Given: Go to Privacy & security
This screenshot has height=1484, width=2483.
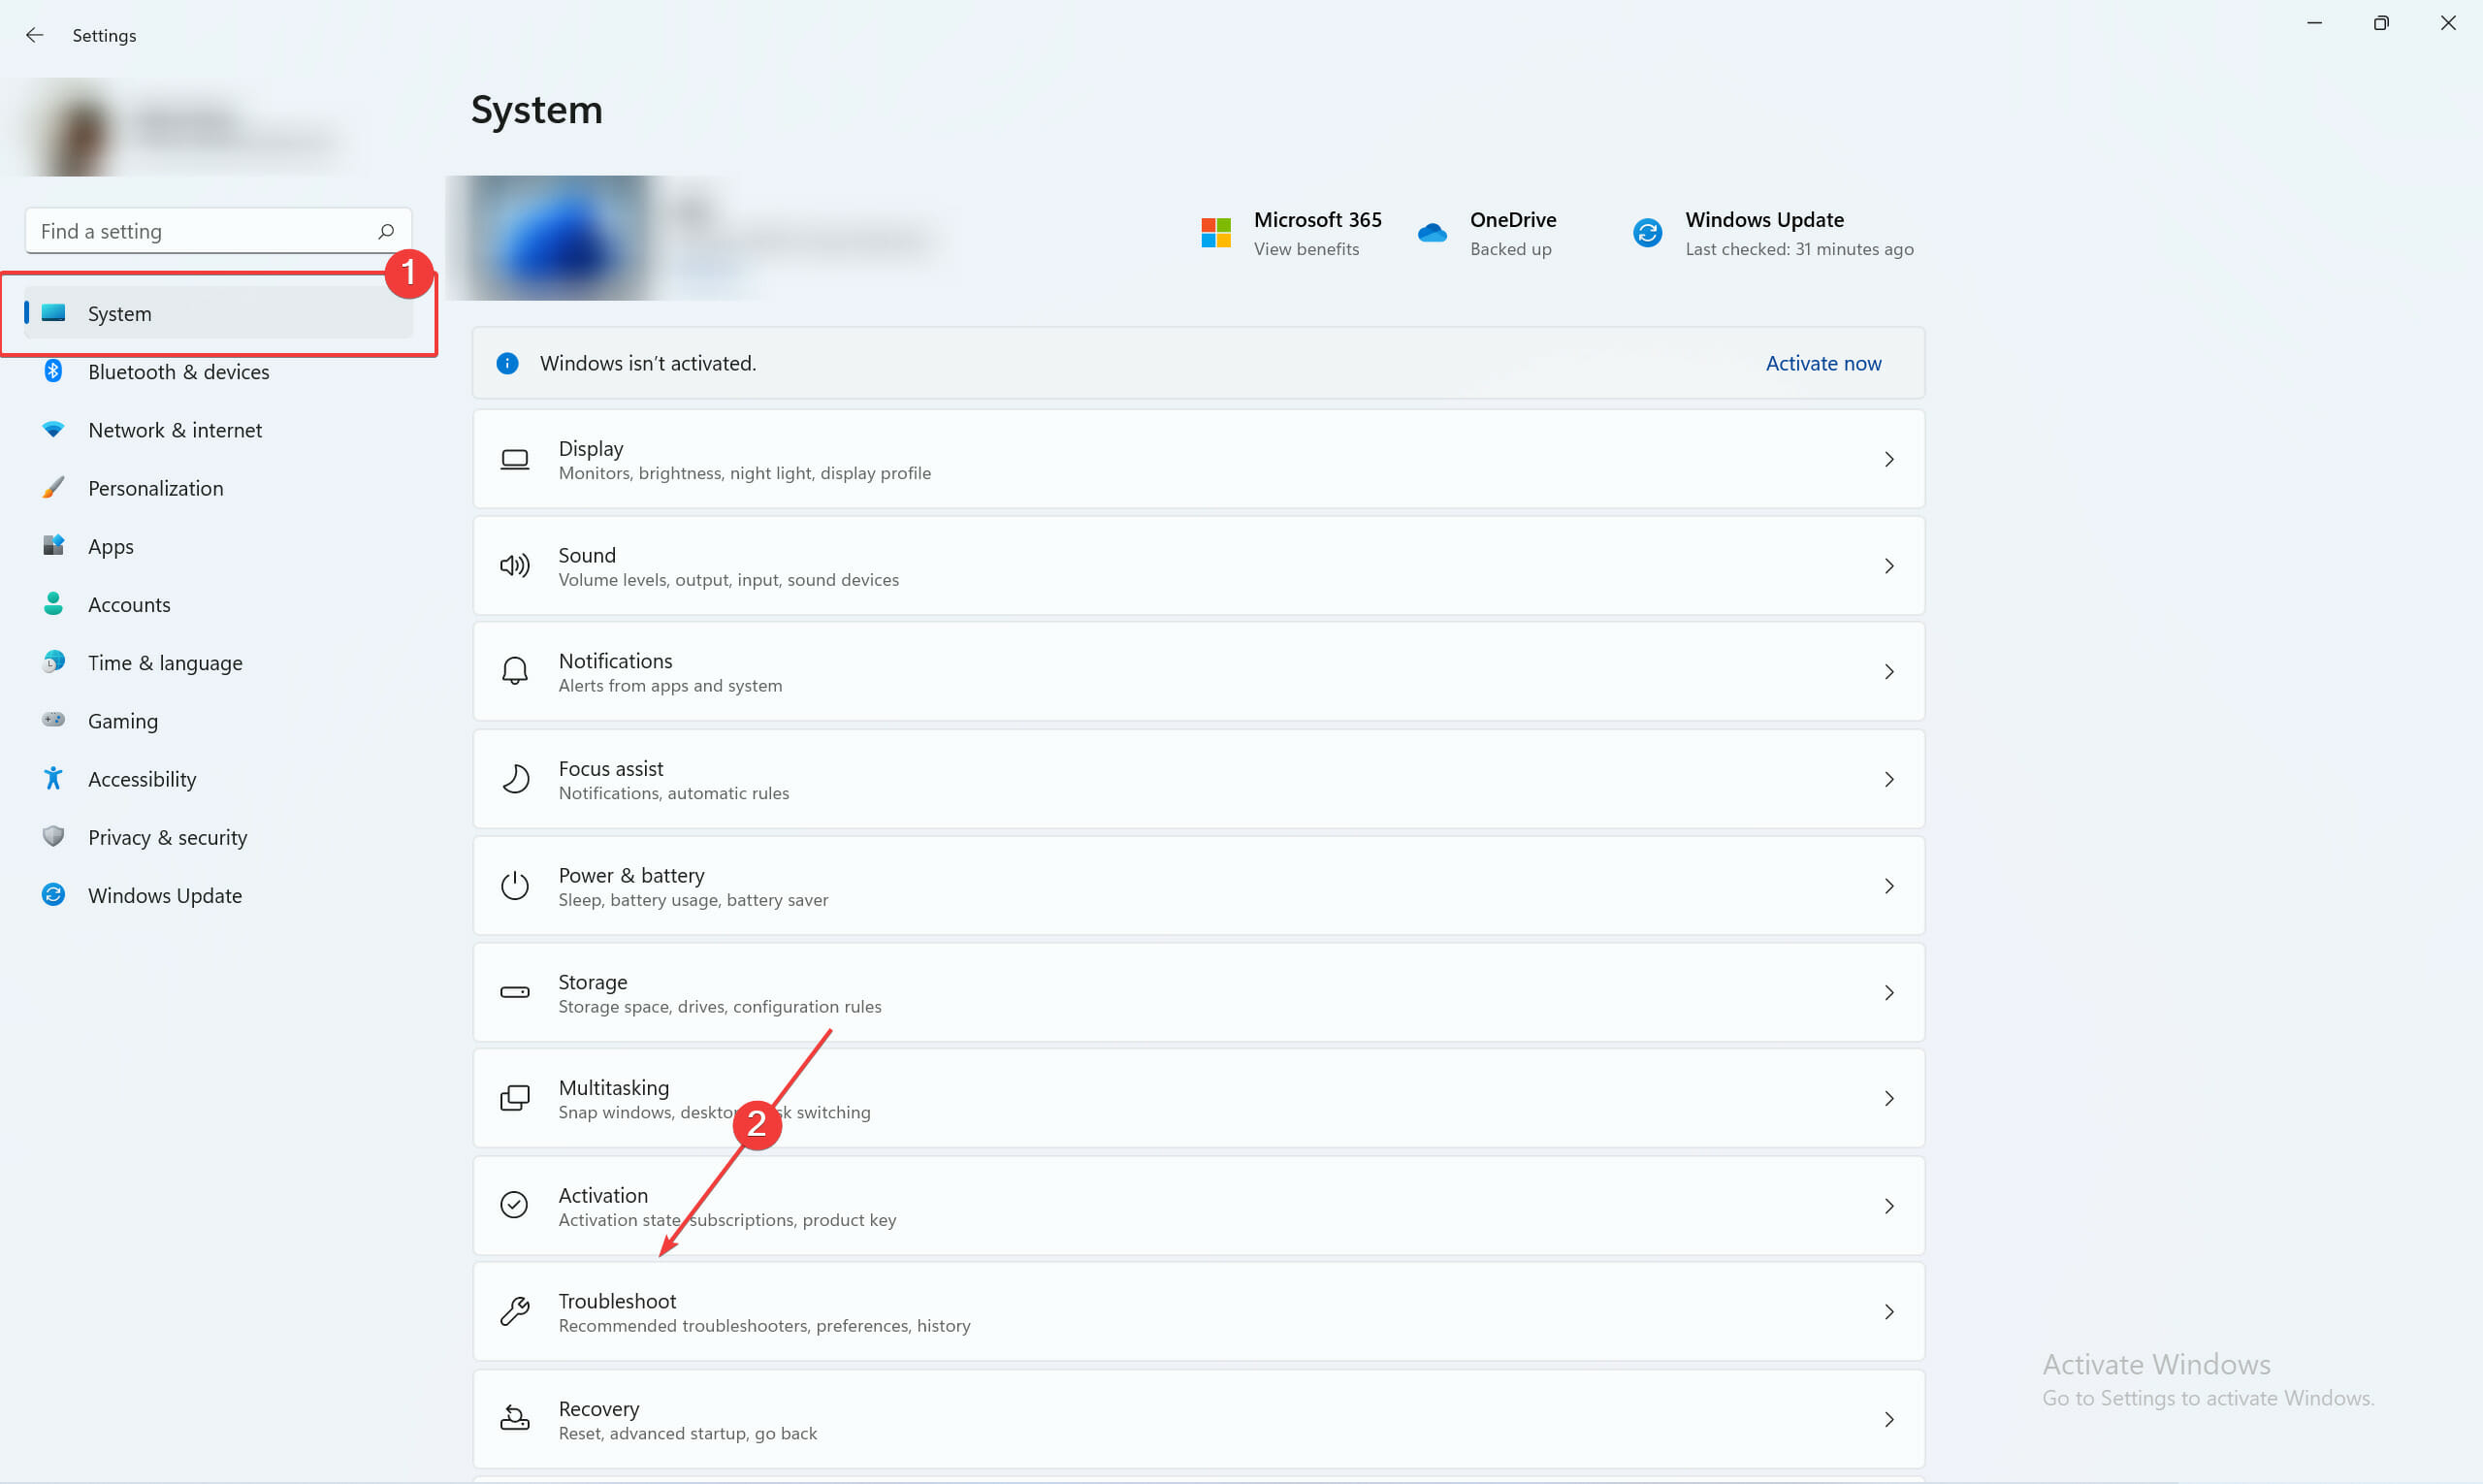Looking at the screenshot, I should pyautogui.click(x=218, y=836).
